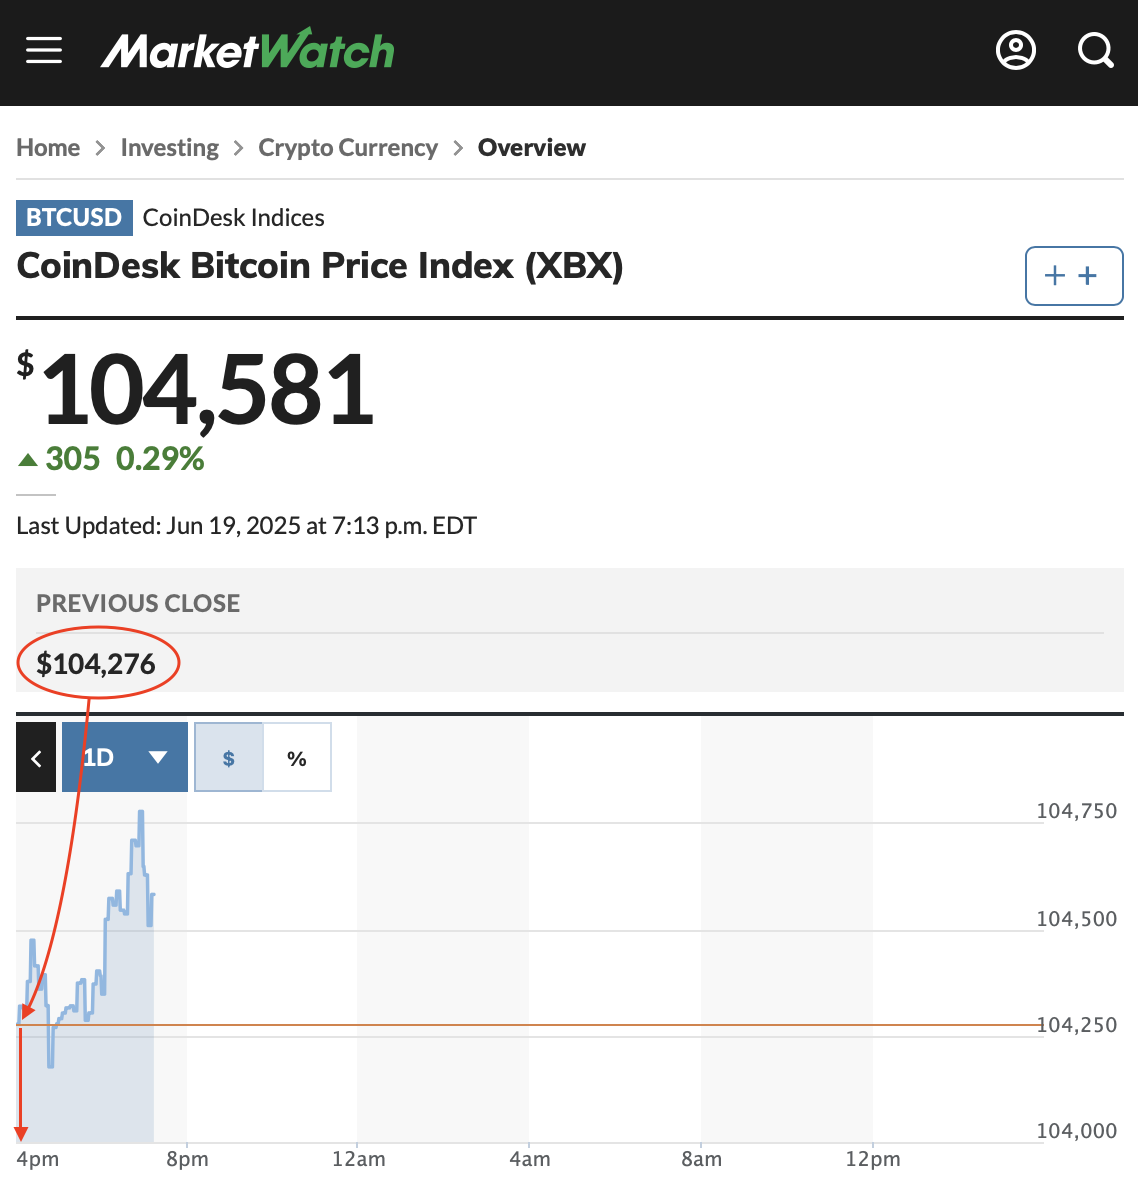Click the circled previous close value $104,276

tap(96, 663)
